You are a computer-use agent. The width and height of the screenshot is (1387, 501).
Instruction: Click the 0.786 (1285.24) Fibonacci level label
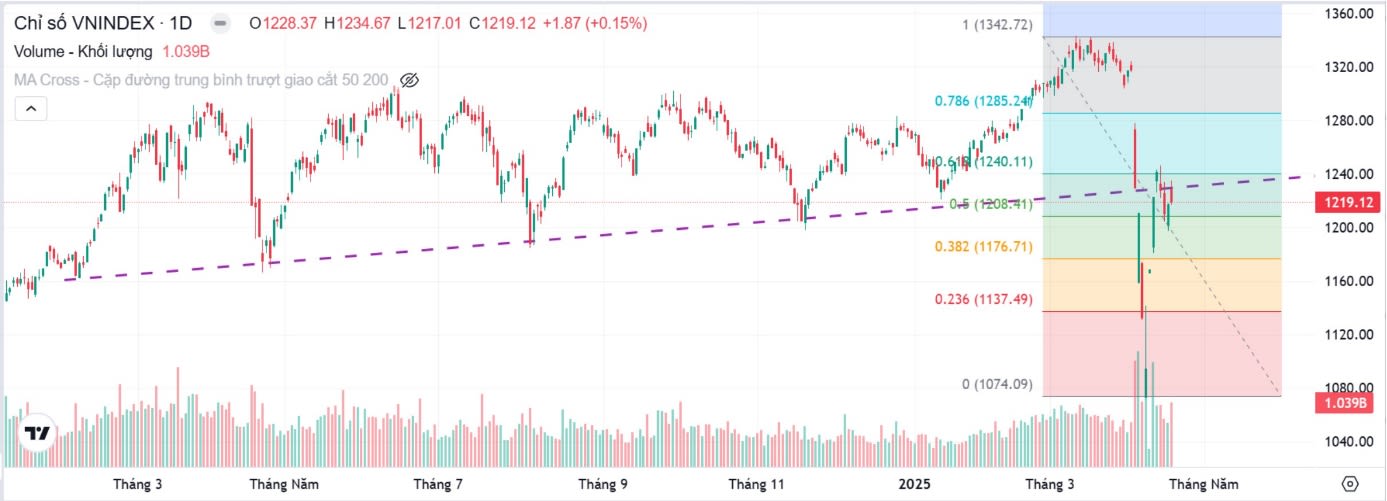983,101
